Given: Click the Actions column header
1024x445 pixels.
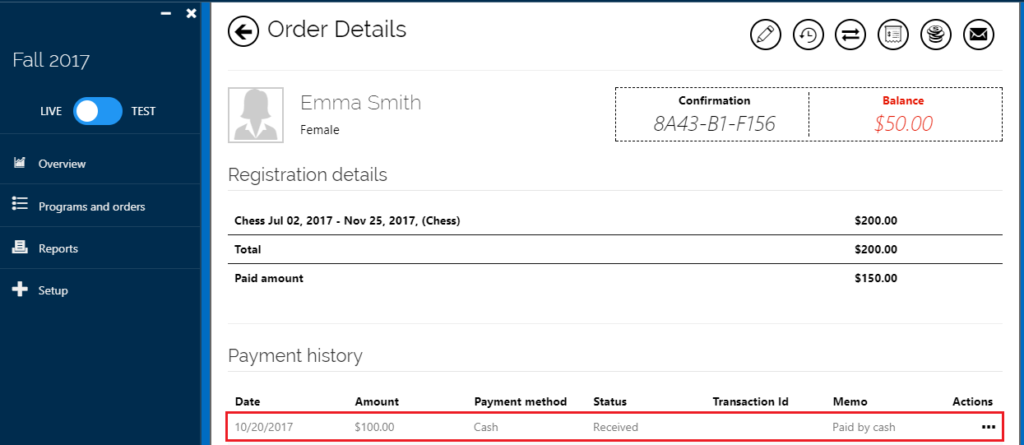Looking at the screenshot, I should (x=972, y=401).
